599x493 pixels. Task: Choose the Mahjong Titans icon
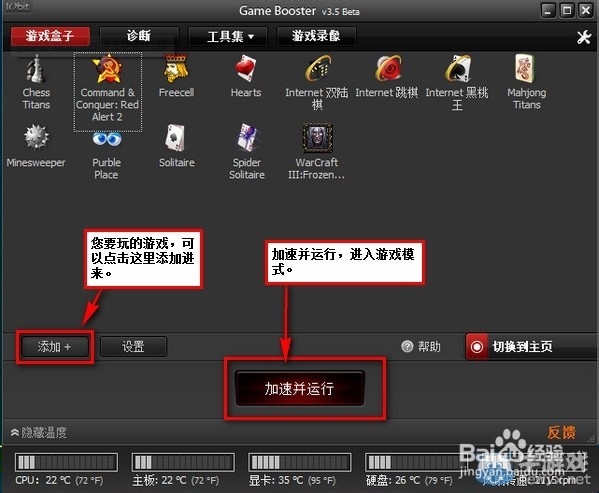(525, 69)
